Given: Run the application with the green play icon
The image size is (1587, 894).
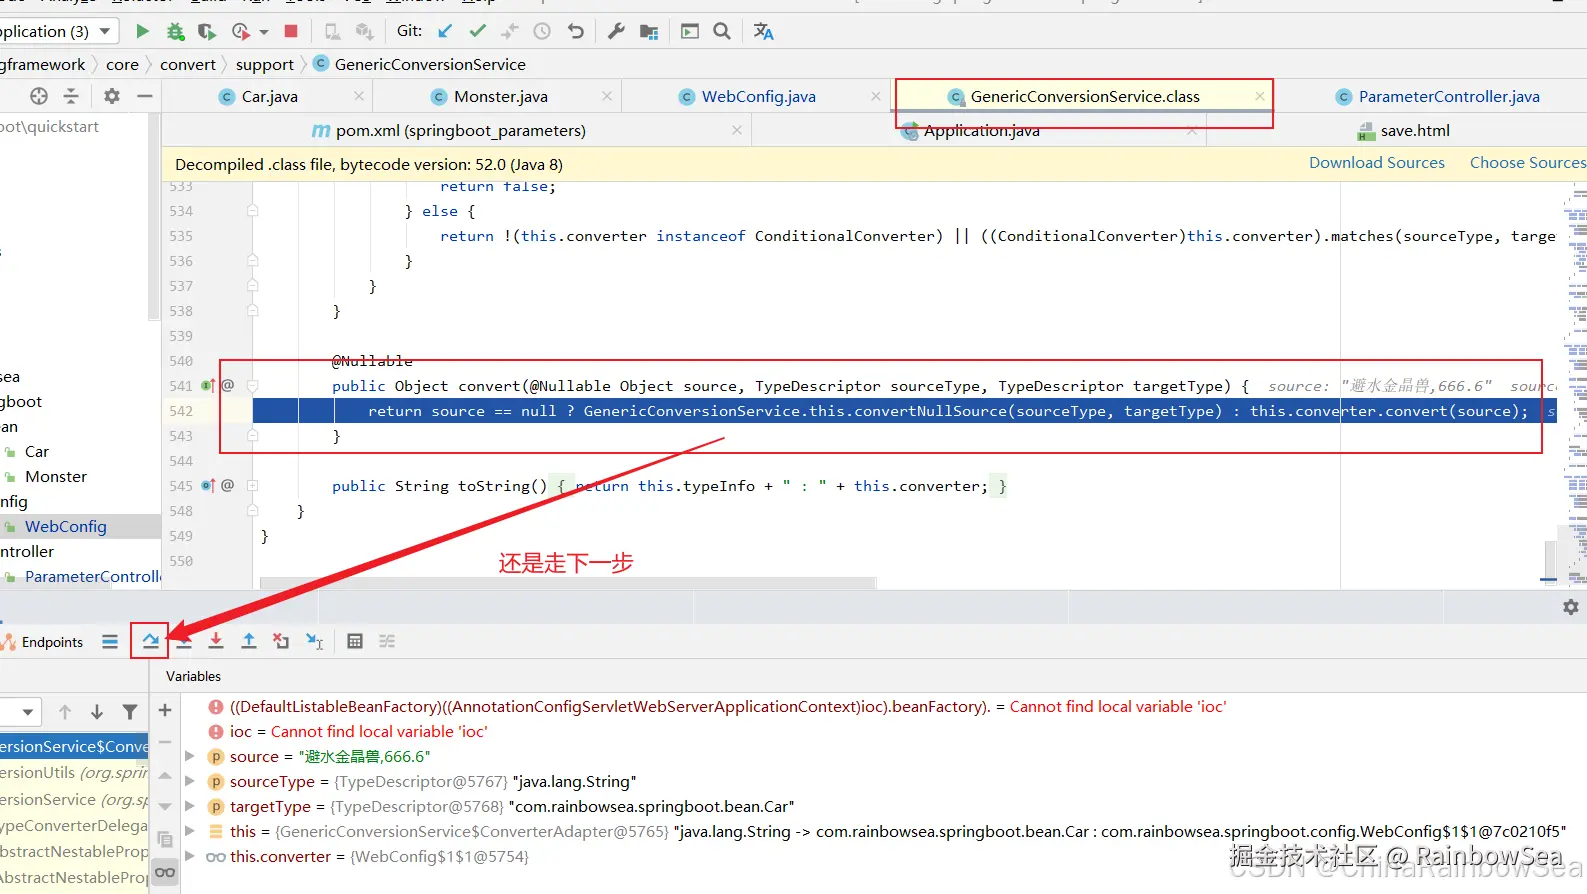Looking at the screenshot, I should tap(142, 31).
